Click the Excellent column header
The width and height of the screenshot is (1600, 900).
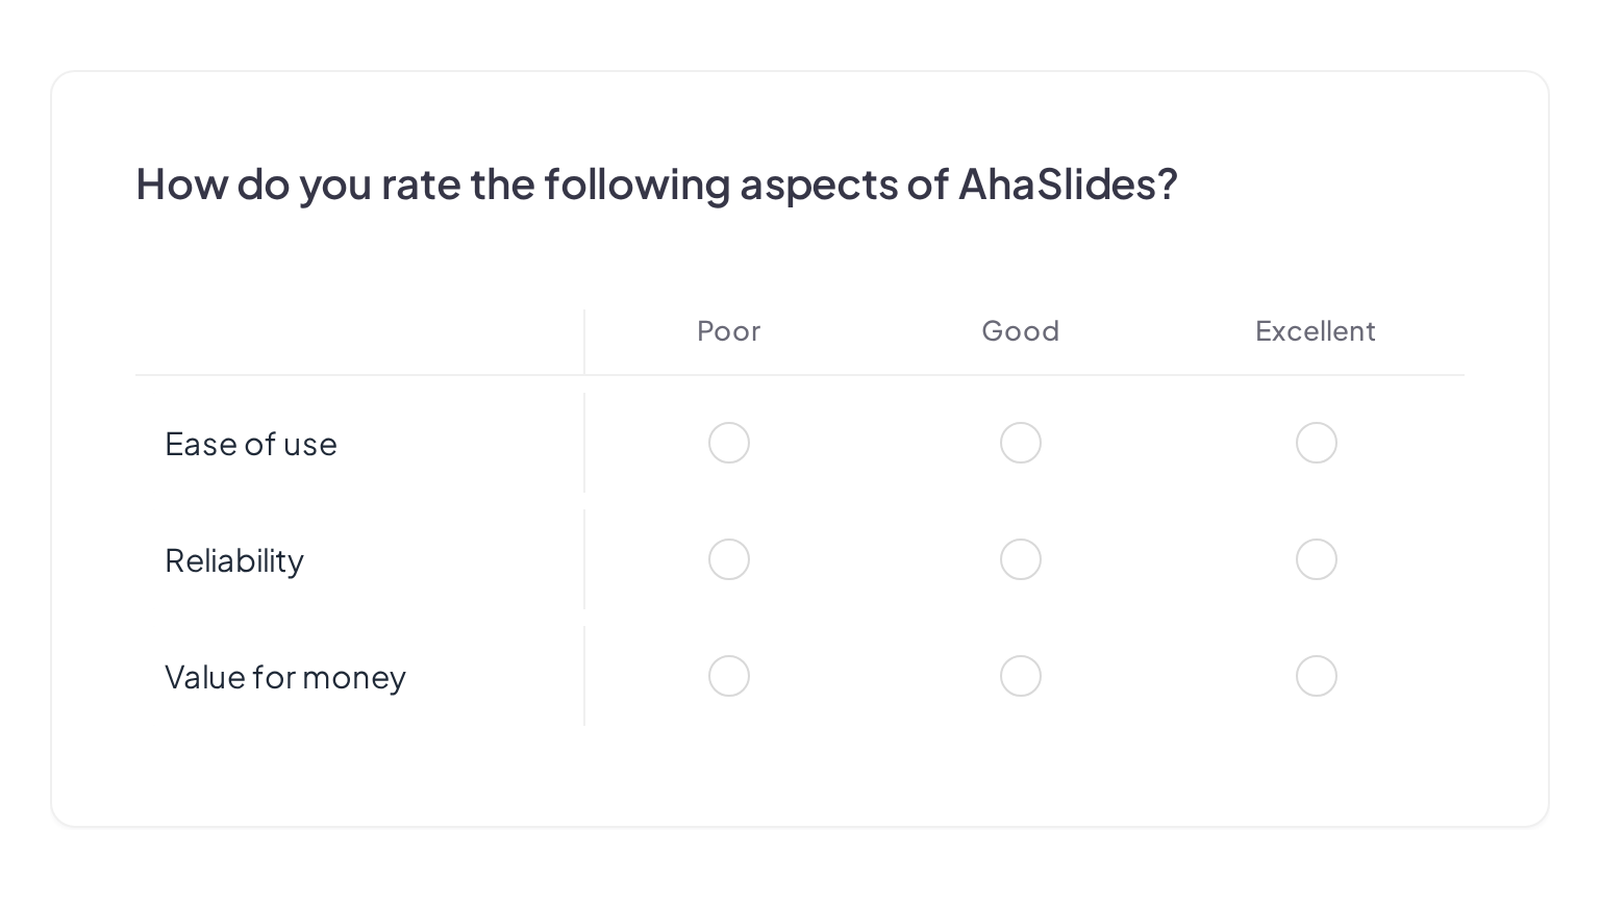[1316, 331]
